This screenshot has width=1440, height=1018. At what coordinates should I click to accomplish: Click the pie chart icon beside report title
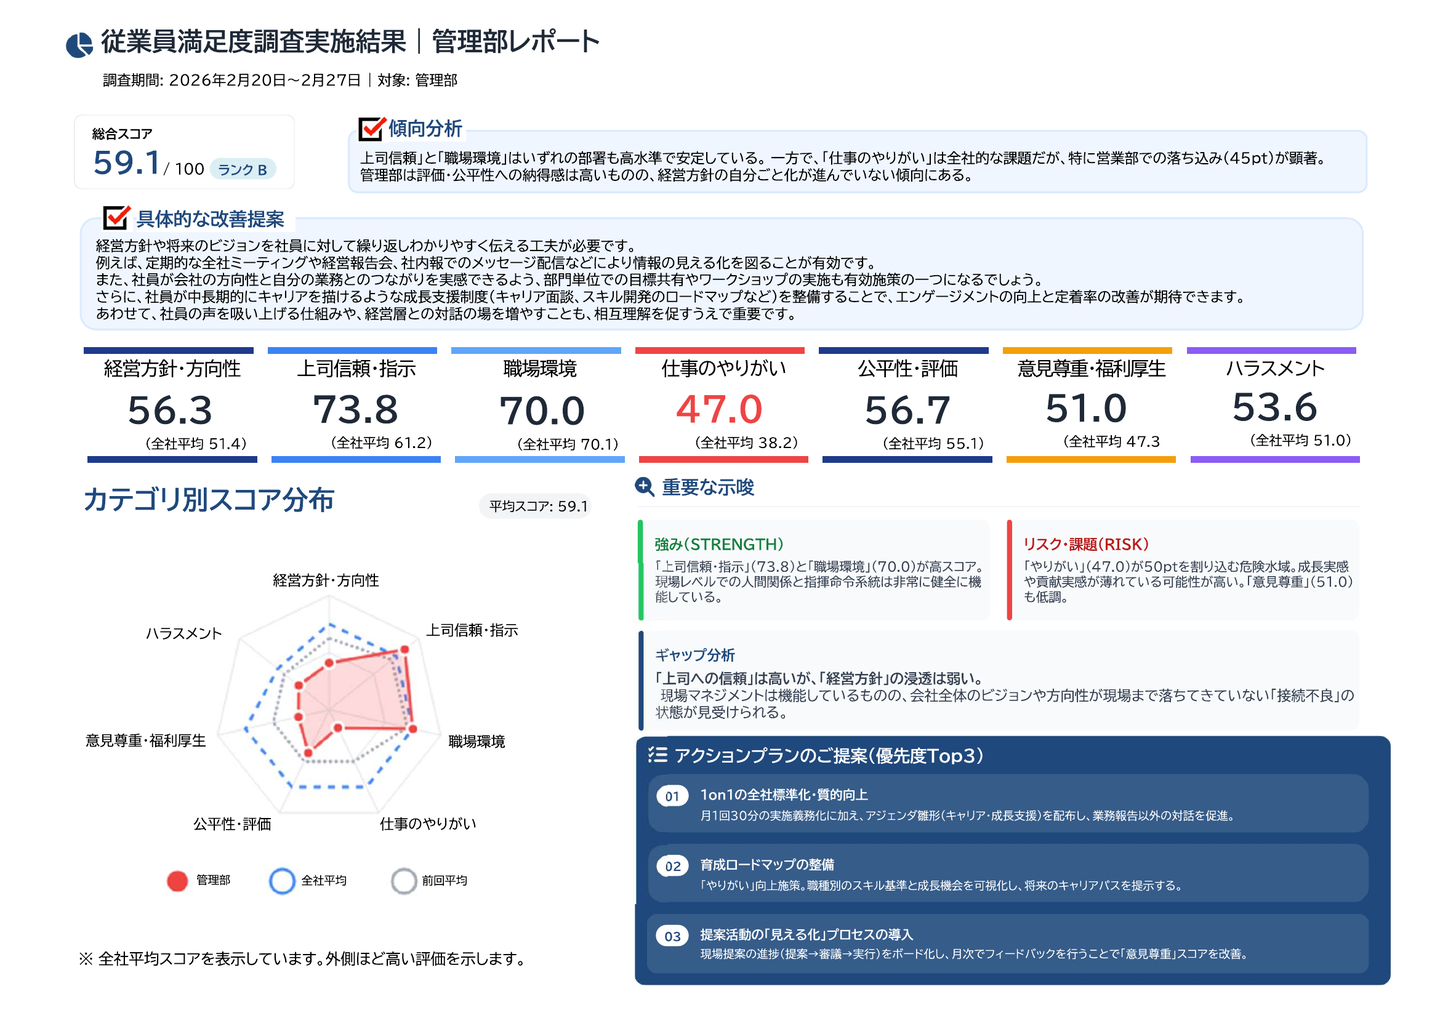click(x=79, y=44)
